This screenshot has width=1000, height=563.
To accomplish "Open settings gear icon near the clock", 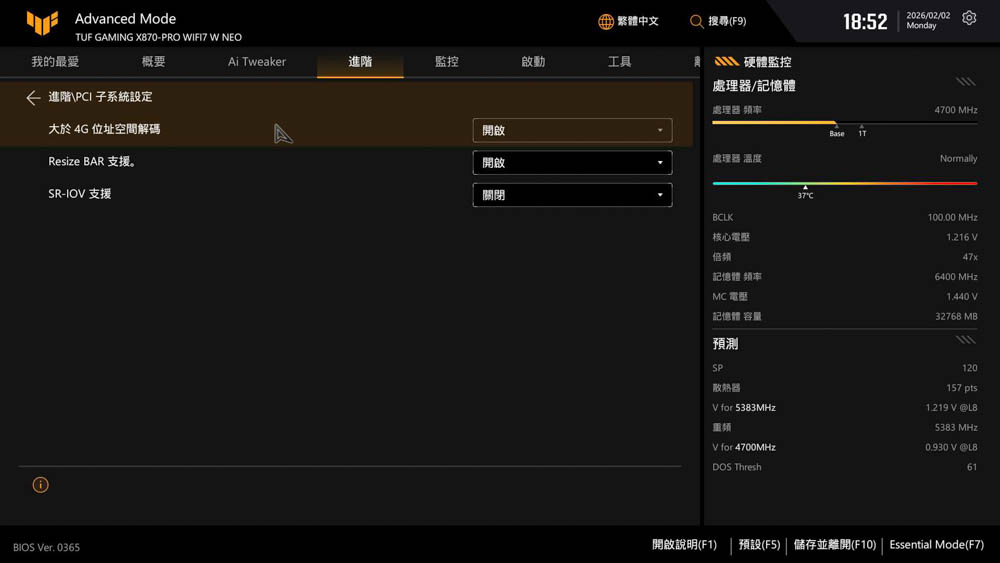I will (969, 19).
